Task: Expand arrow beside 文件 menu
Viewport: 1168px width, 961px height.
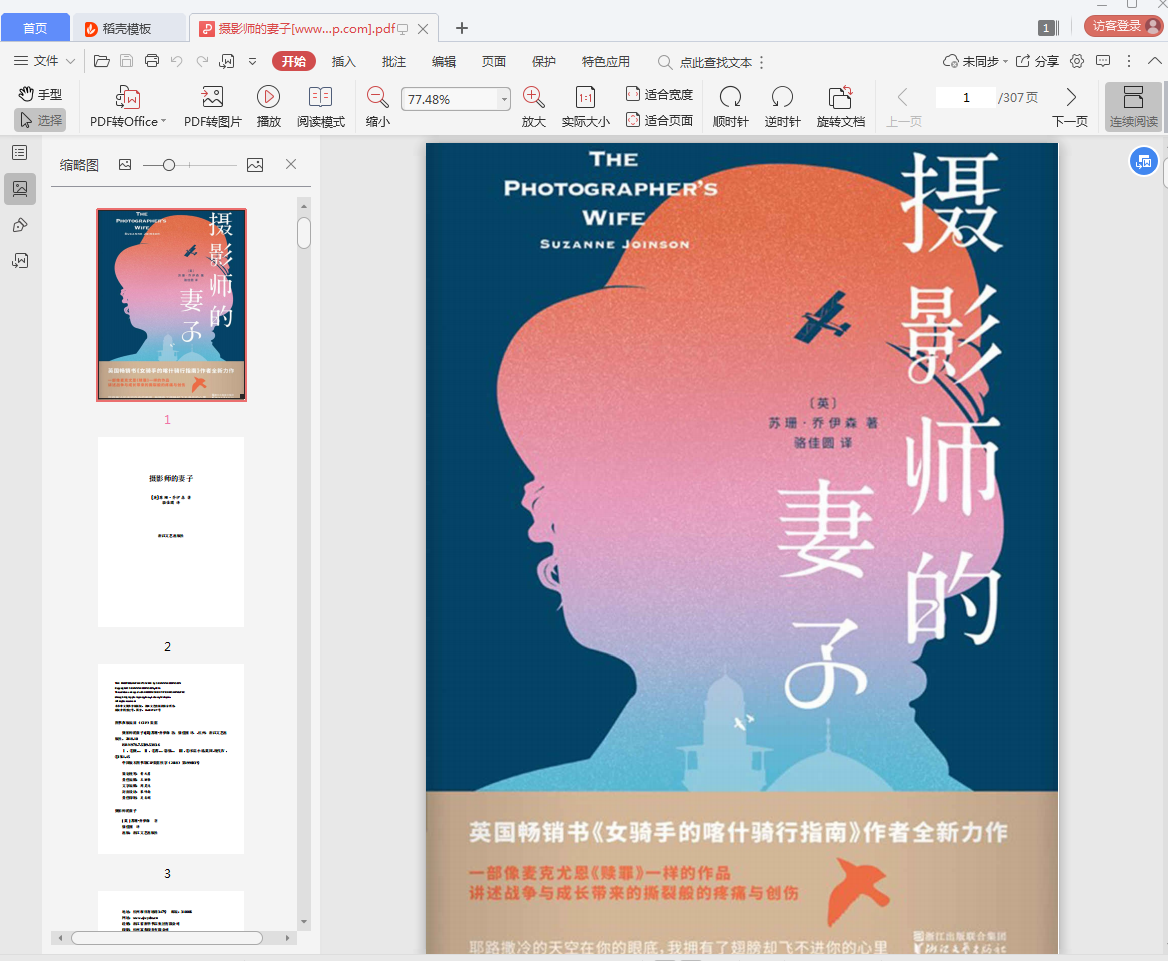Action: [70, 61]
